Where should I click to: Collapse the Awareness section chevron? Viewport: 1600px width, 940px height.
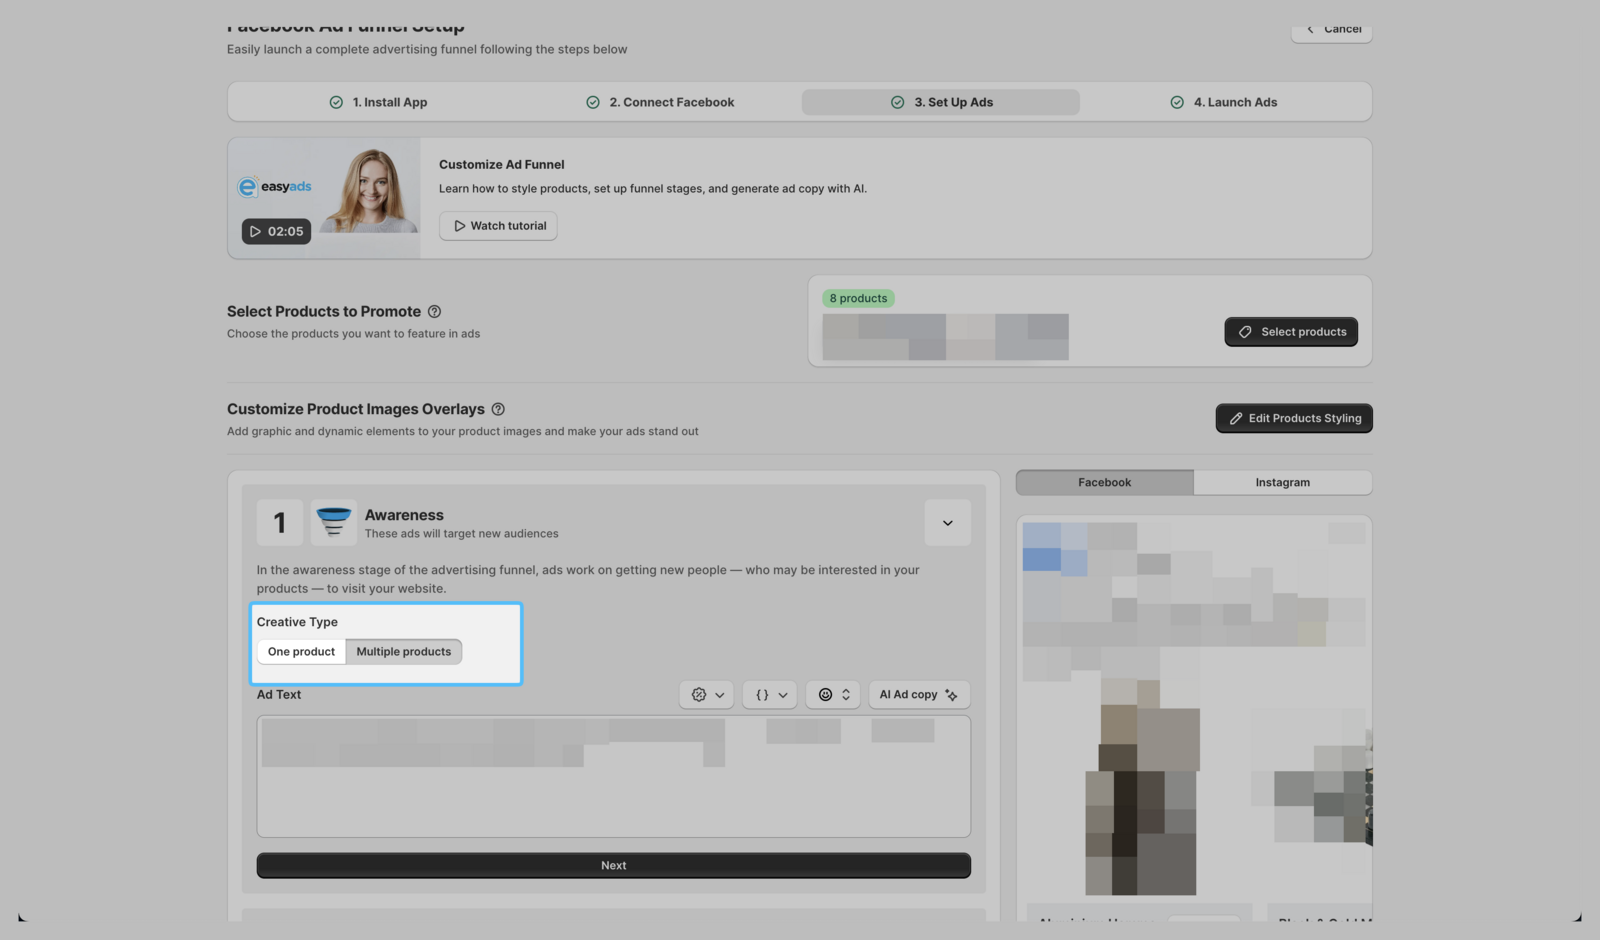(947, 523)
